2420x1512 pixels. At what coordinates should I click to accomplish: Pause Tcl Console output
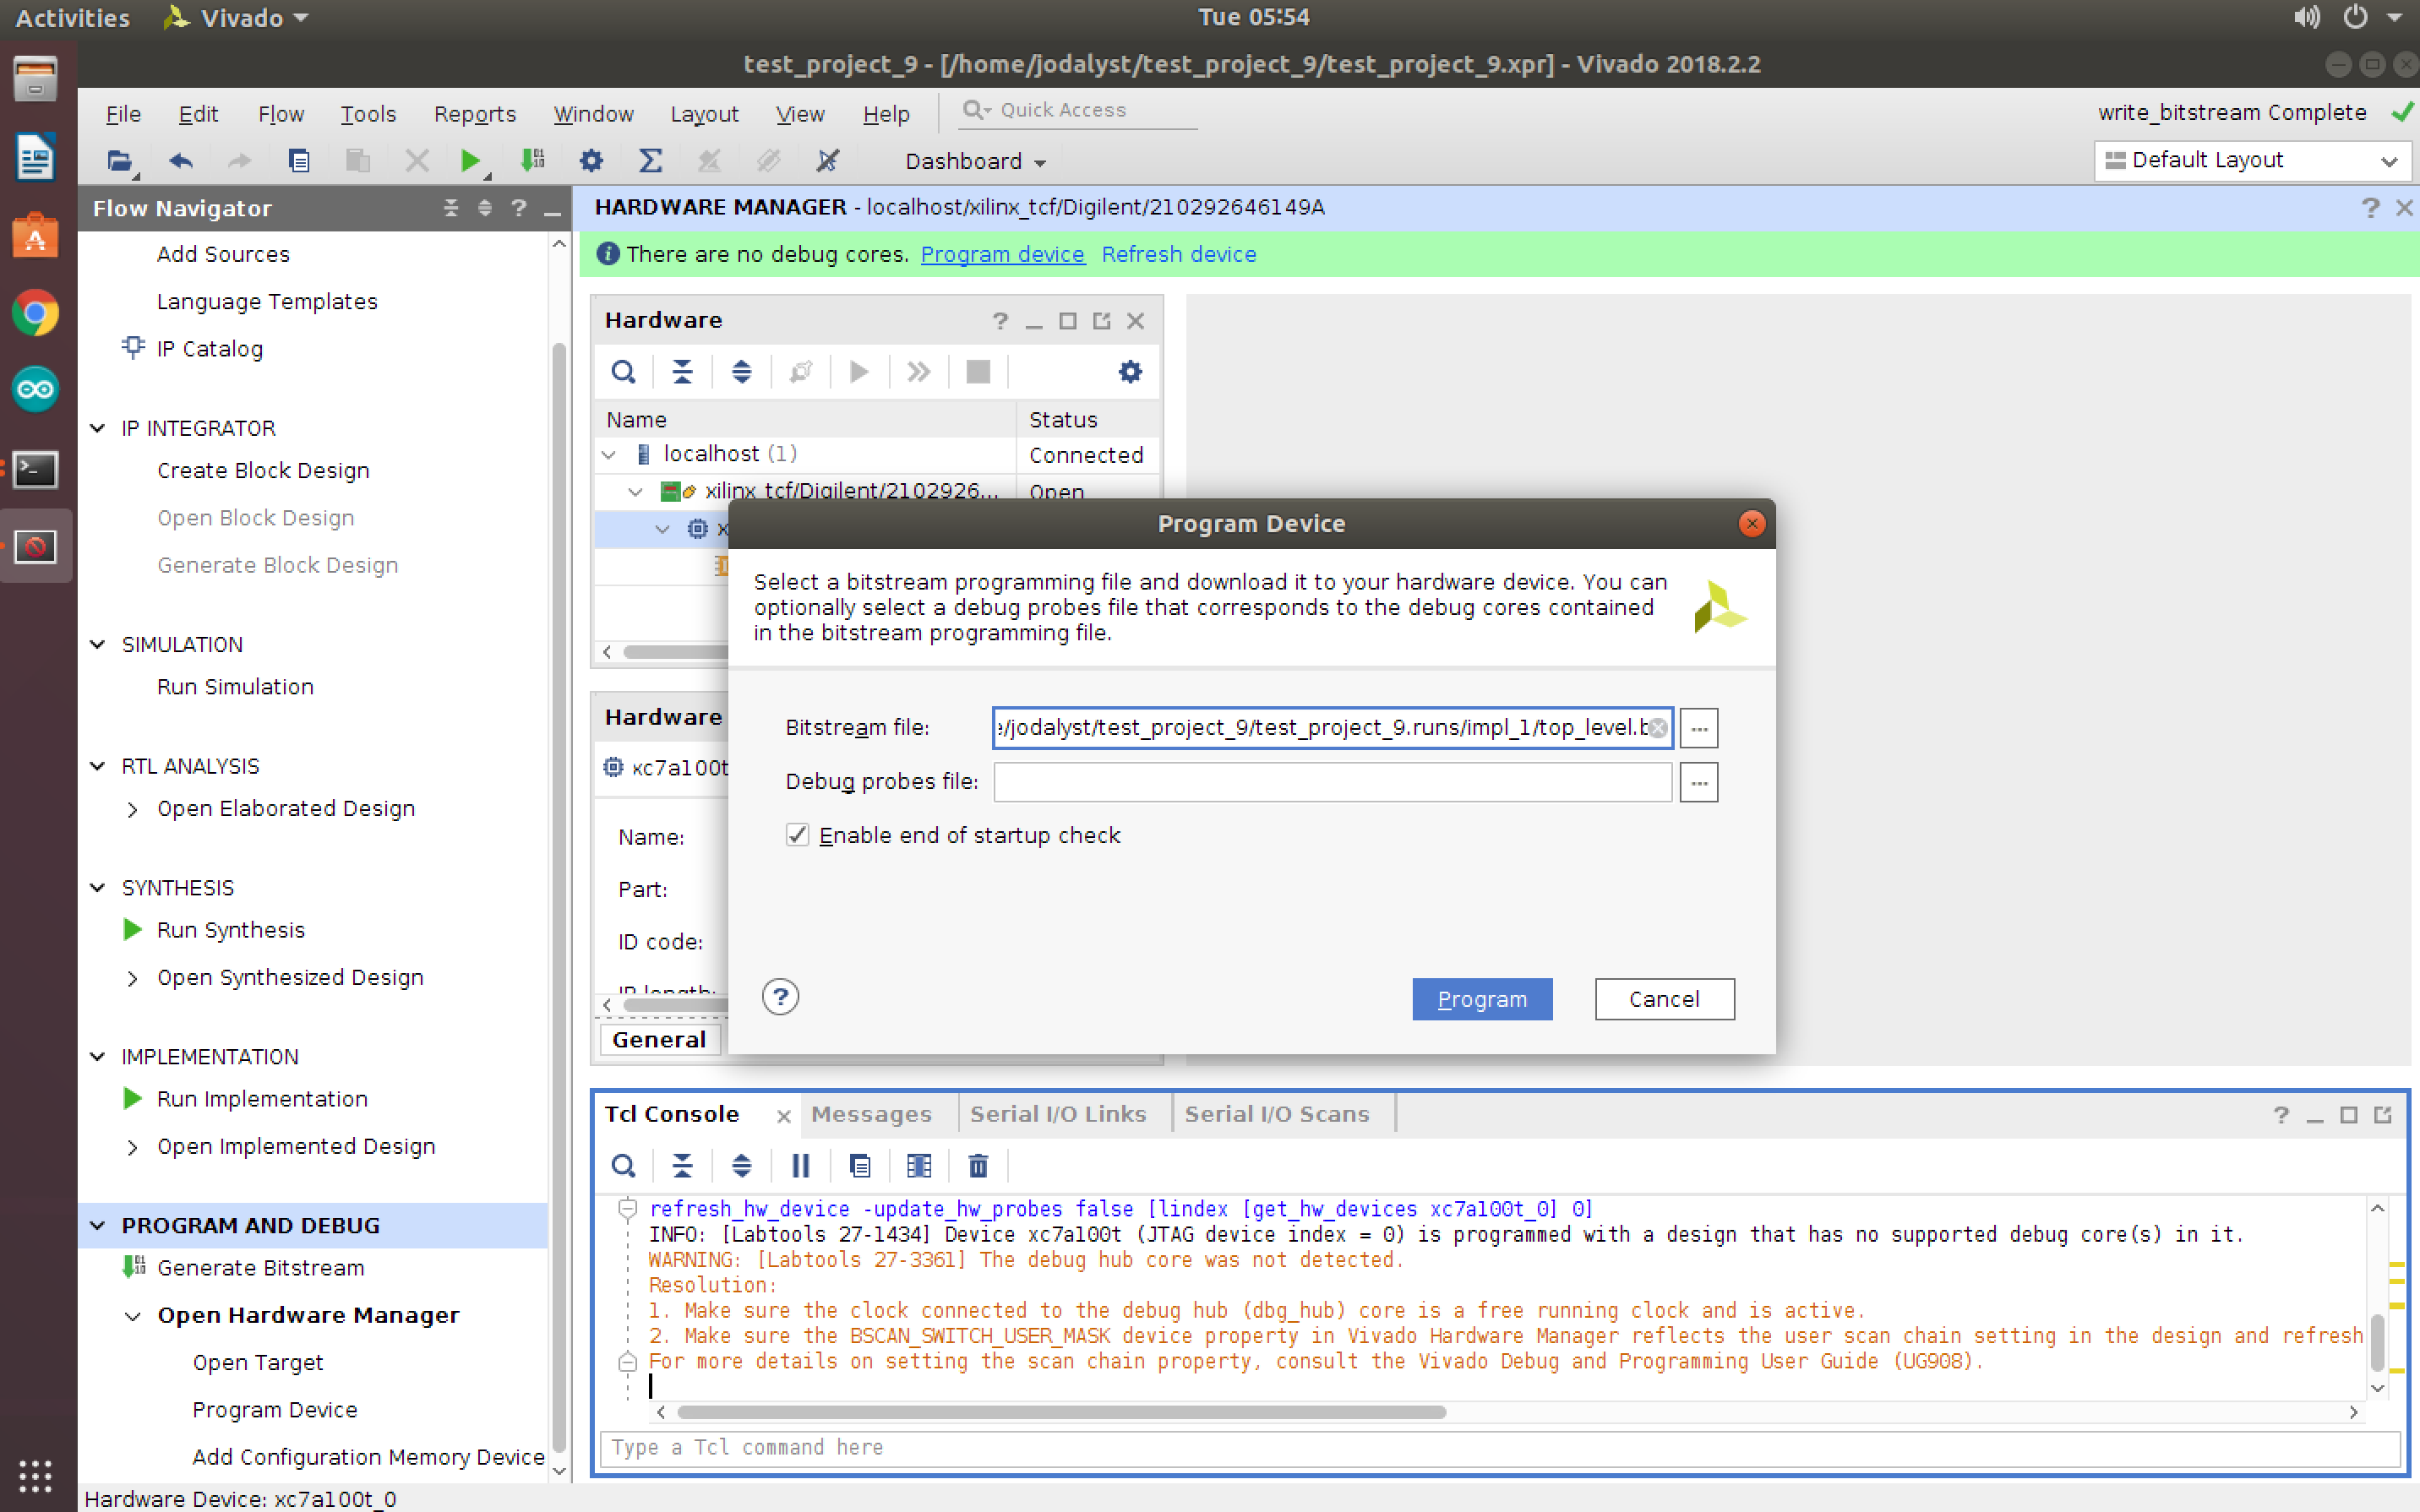(x=800, y=1165)
